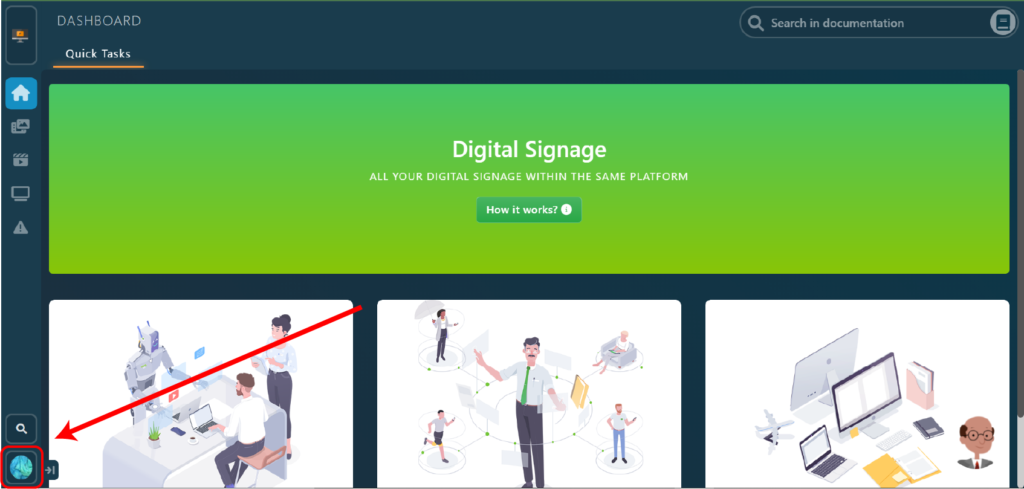Expand the sidebar with the arrow toggle
The image size is (1024, 489).
(50, 469)
